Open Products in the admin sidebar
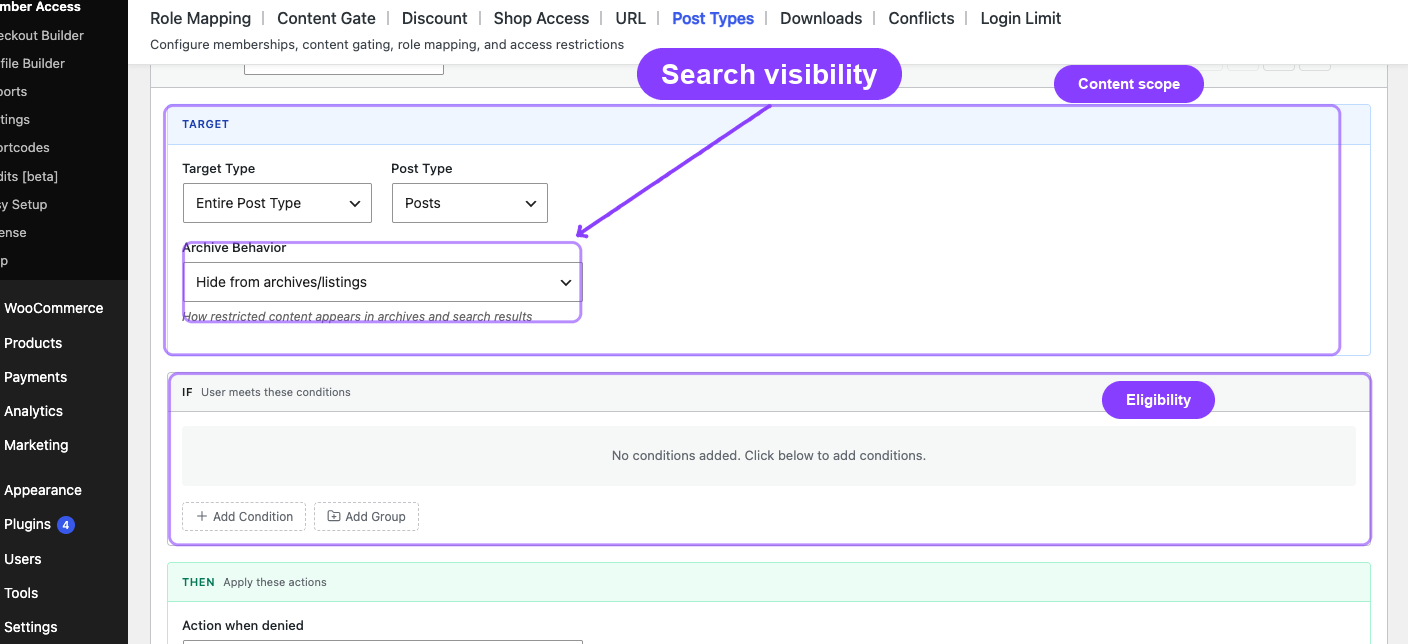Viewport: 1408px width, 644px height. click(33, 343)
